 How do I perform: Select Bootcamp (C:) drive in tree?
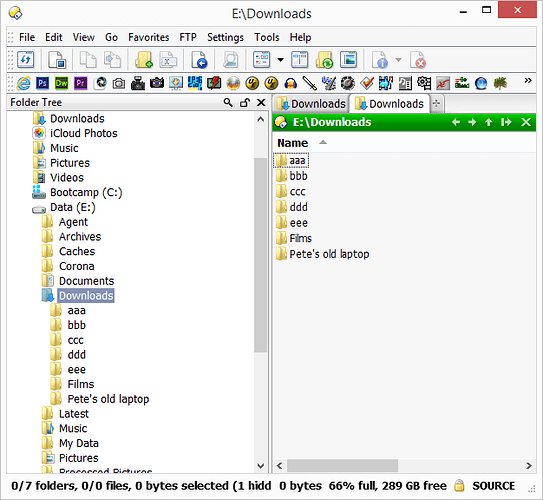click(77, 193)
